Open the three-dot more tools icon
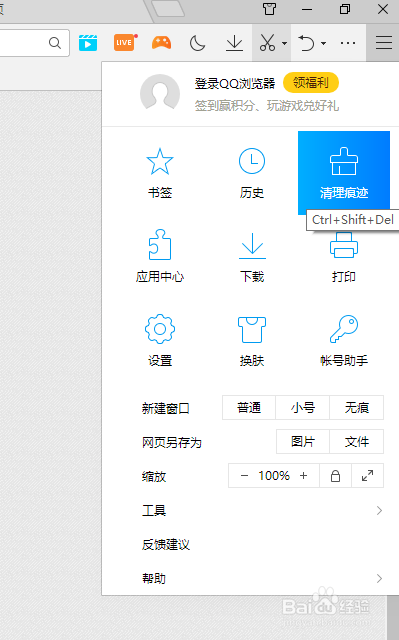 click(348, 42)
